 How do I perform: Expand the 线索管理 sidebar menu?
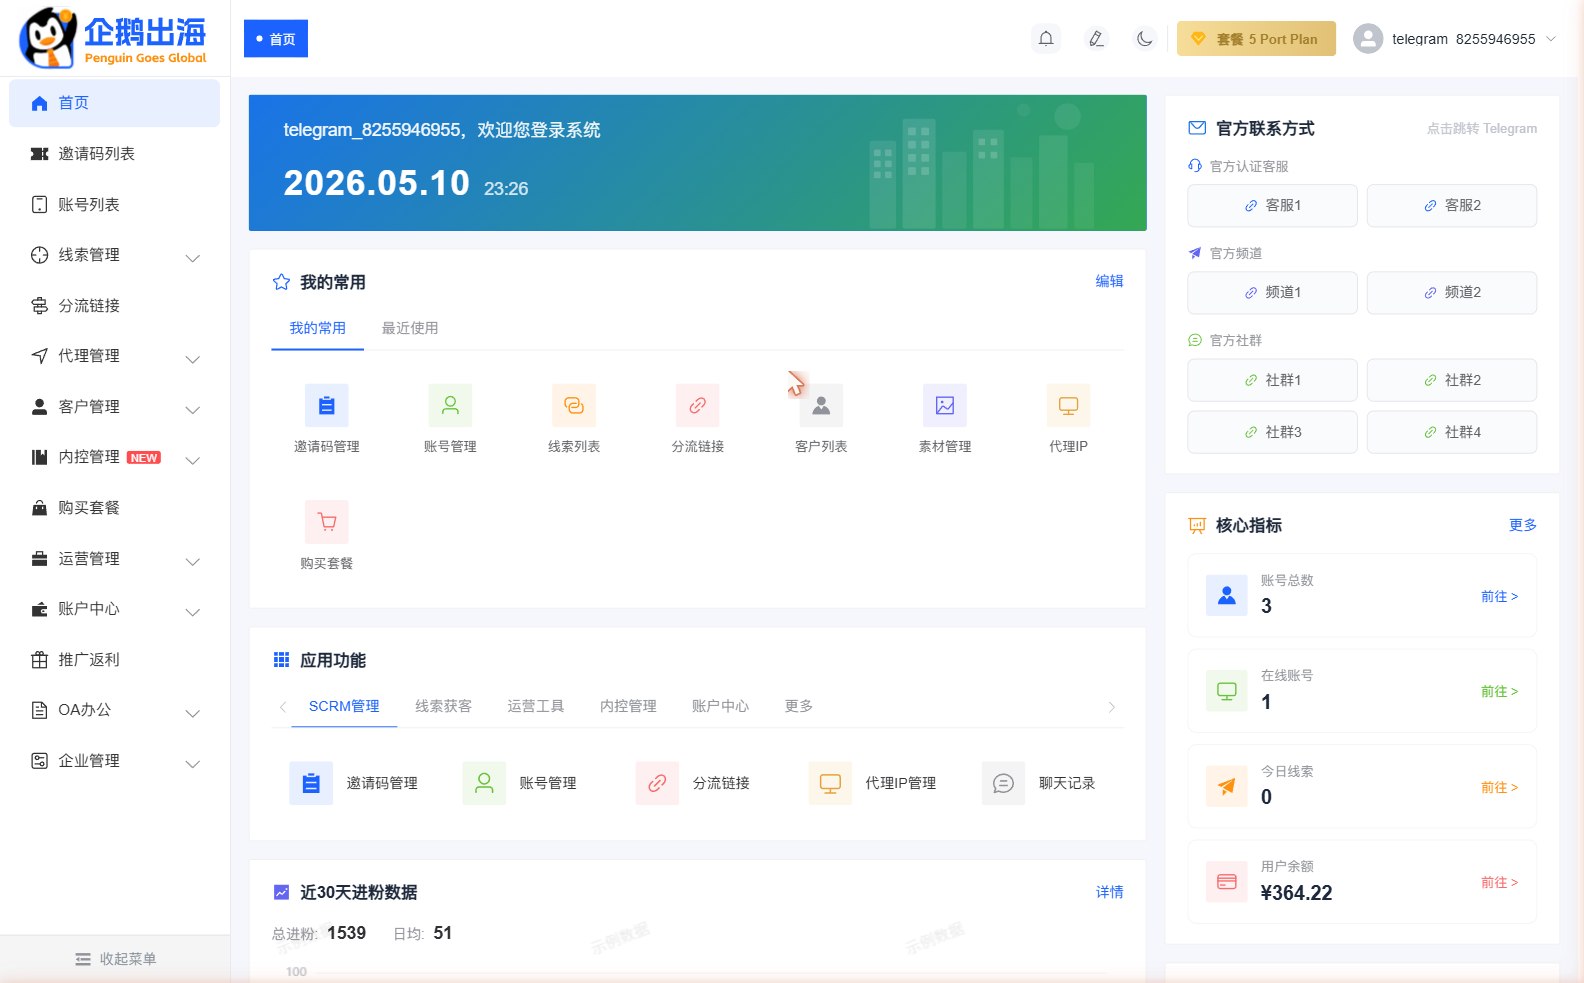[114, 255]
